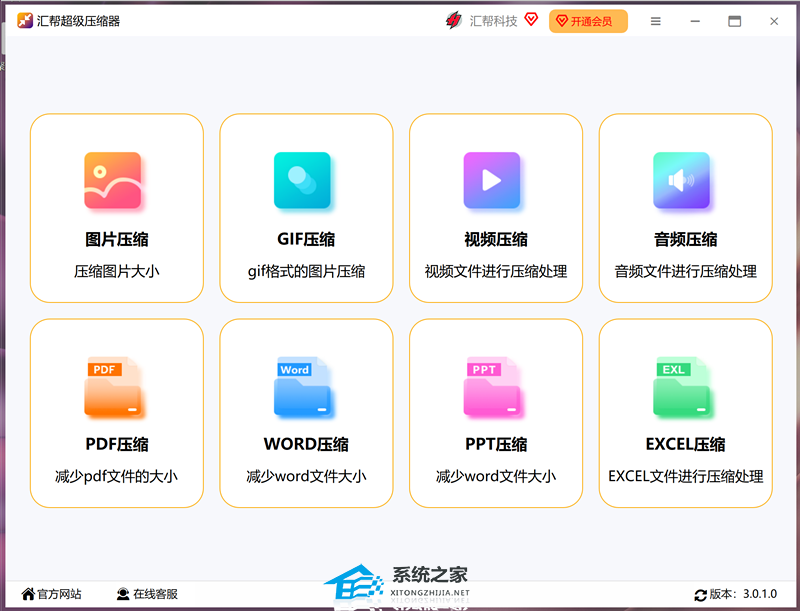Click the WORD压缩 title label
This screenshot has width=800, height=611.
tap(306, 444)
